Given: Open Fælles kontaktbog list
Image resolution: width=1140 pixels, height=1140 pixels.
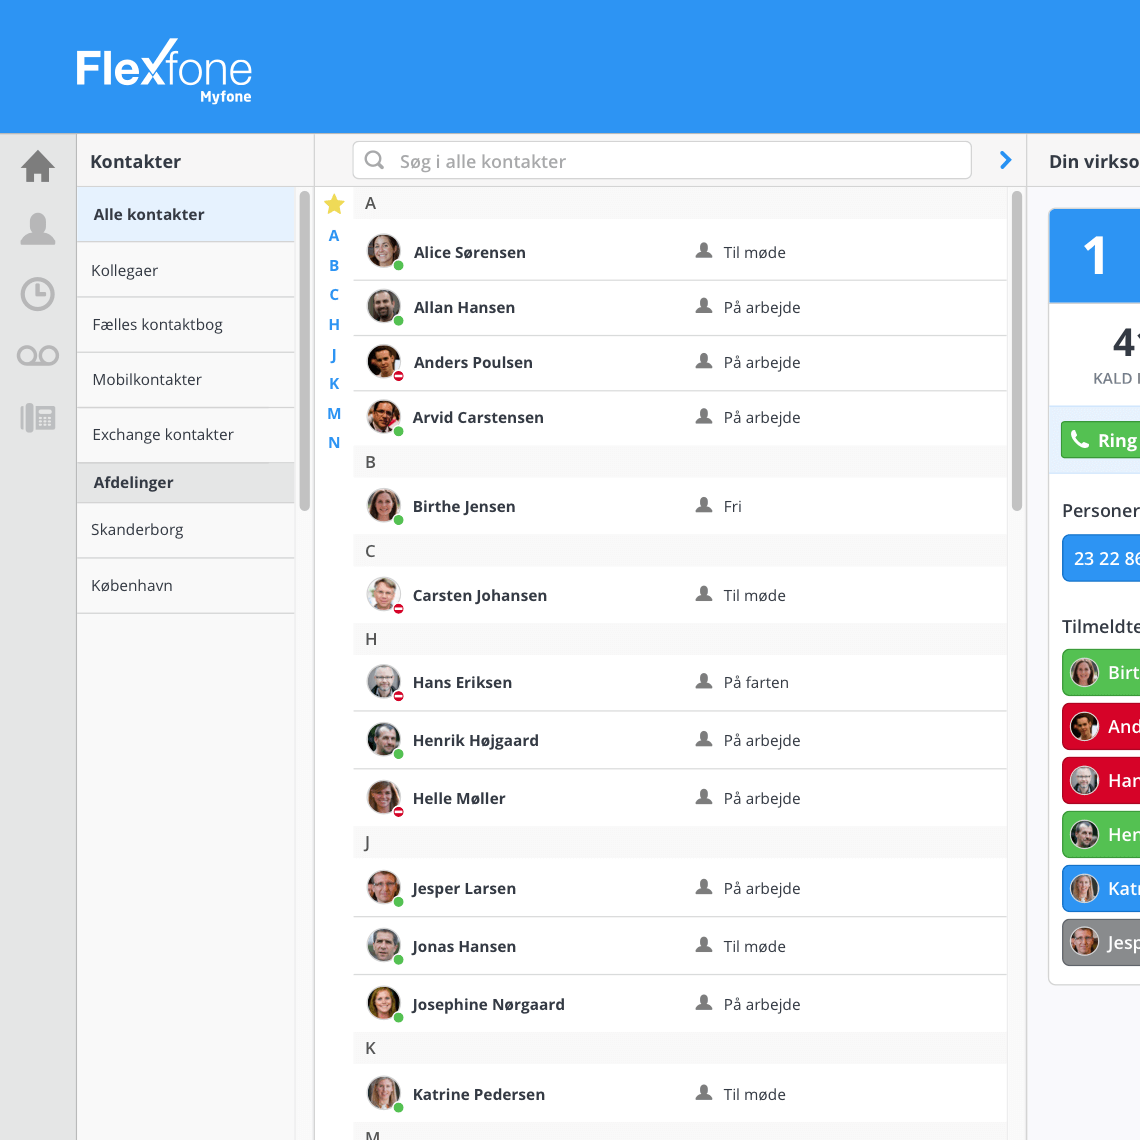Looking at the screenshot, I should [186, 325].
